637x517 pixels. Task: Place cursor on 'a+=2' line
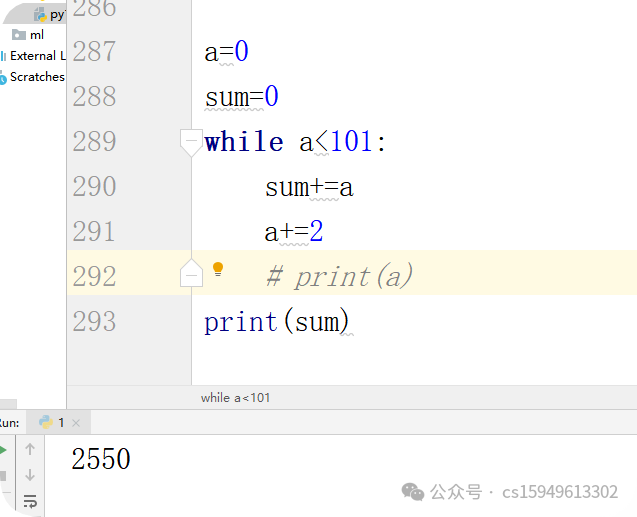[294, 232]
